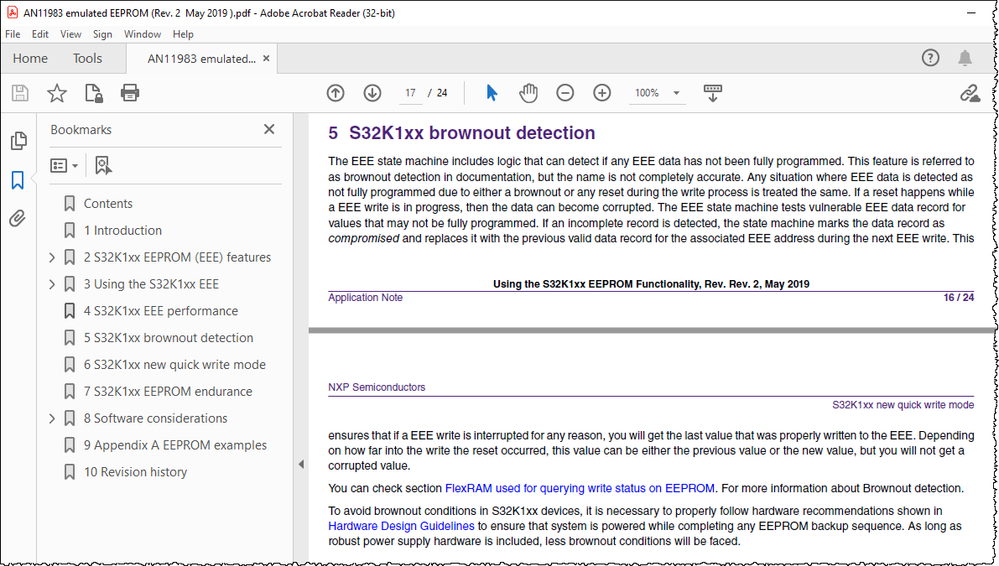The width and height of the screenshot is (999, 566).
Task: Click the protected file info icon
Action: [94, 93]
